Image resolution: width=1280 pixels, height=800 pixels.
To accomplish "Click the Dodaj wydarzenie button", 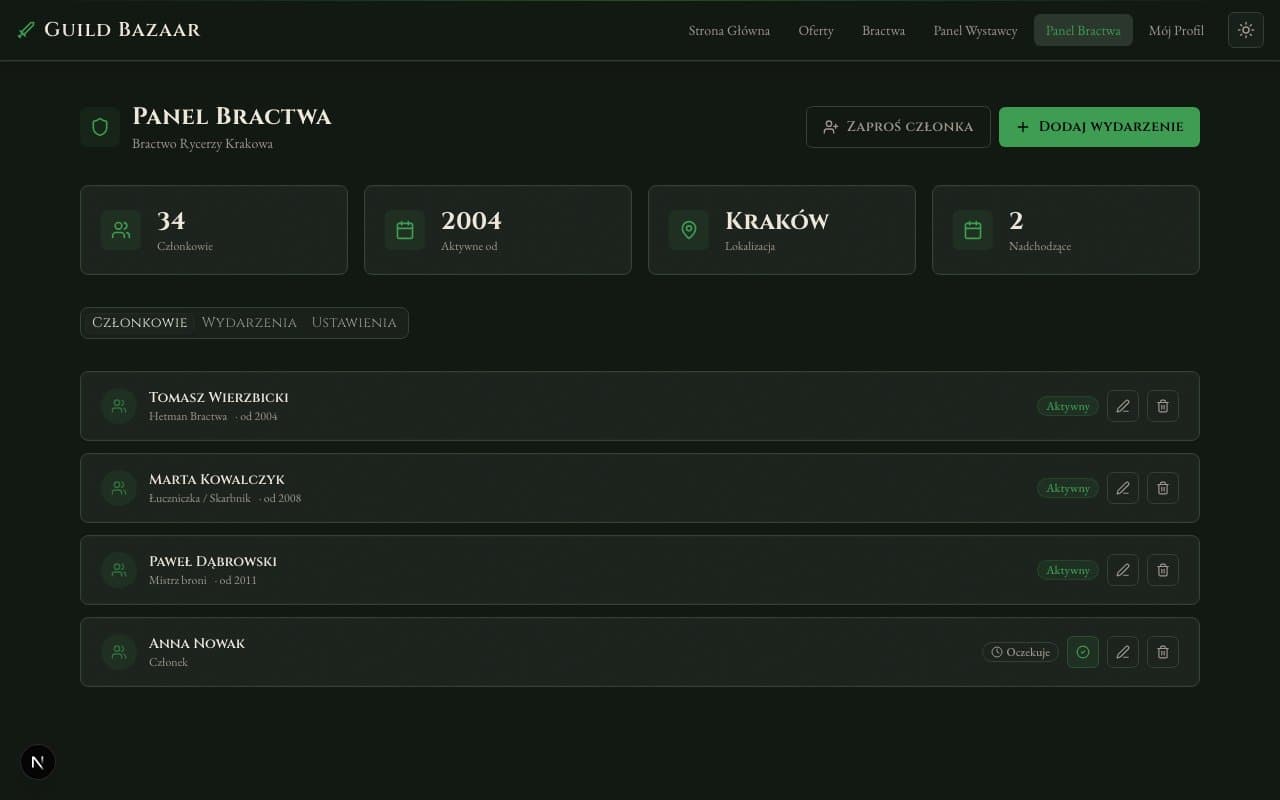I will (x=1099, y=127).
